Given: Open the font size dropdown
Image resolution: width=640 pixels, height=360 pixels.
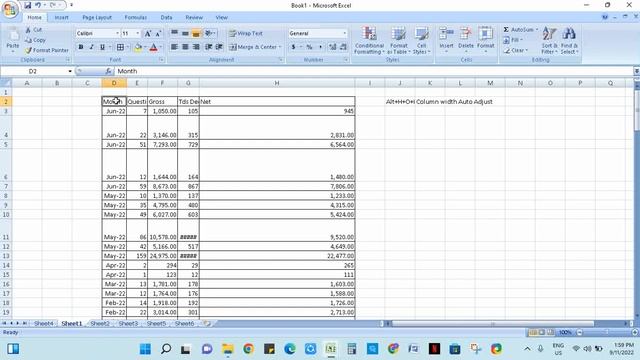Looking at the screenshot, I should (x=138, y=33).
